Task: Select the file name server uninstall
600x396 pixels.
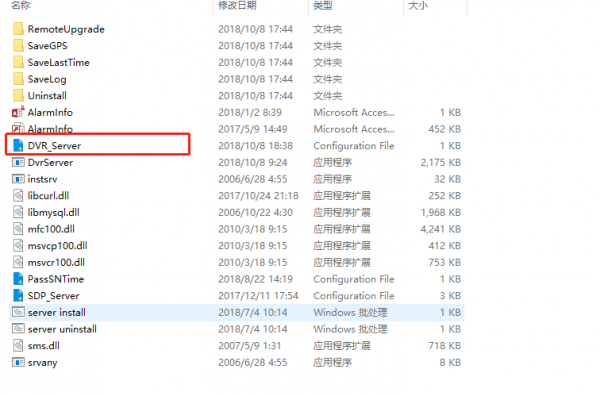Action: tap(62, 329)
